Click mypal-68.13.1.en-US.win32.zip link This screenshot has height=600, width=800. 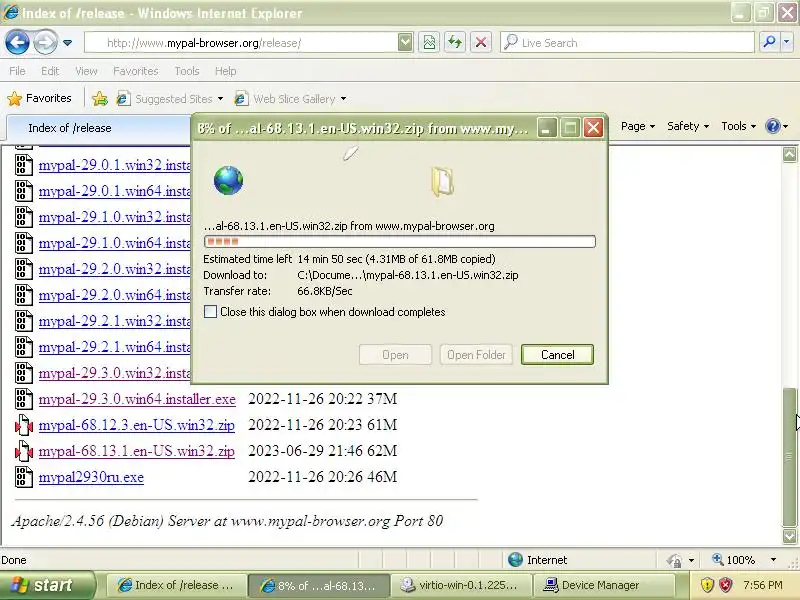click(x=137, y=451)
